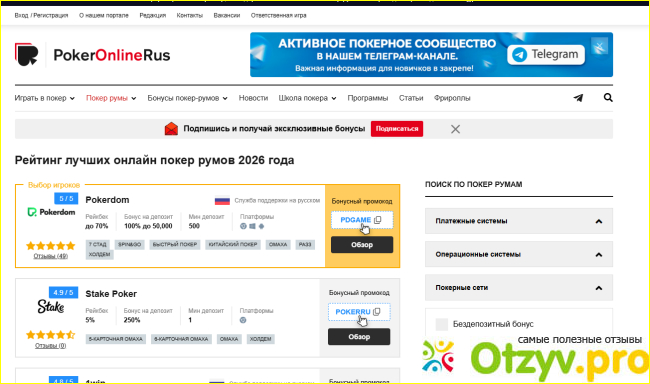Copy the PDGAME promo code icon

click(x=378, y=220)
